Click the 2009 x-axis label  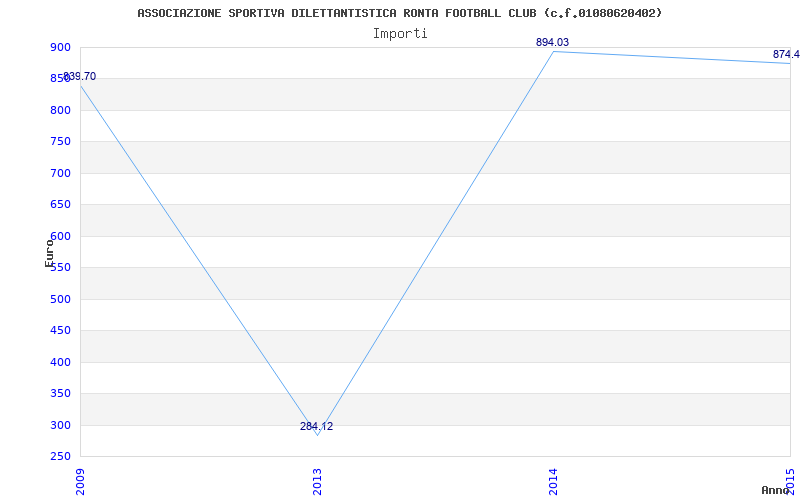point(81,481)
